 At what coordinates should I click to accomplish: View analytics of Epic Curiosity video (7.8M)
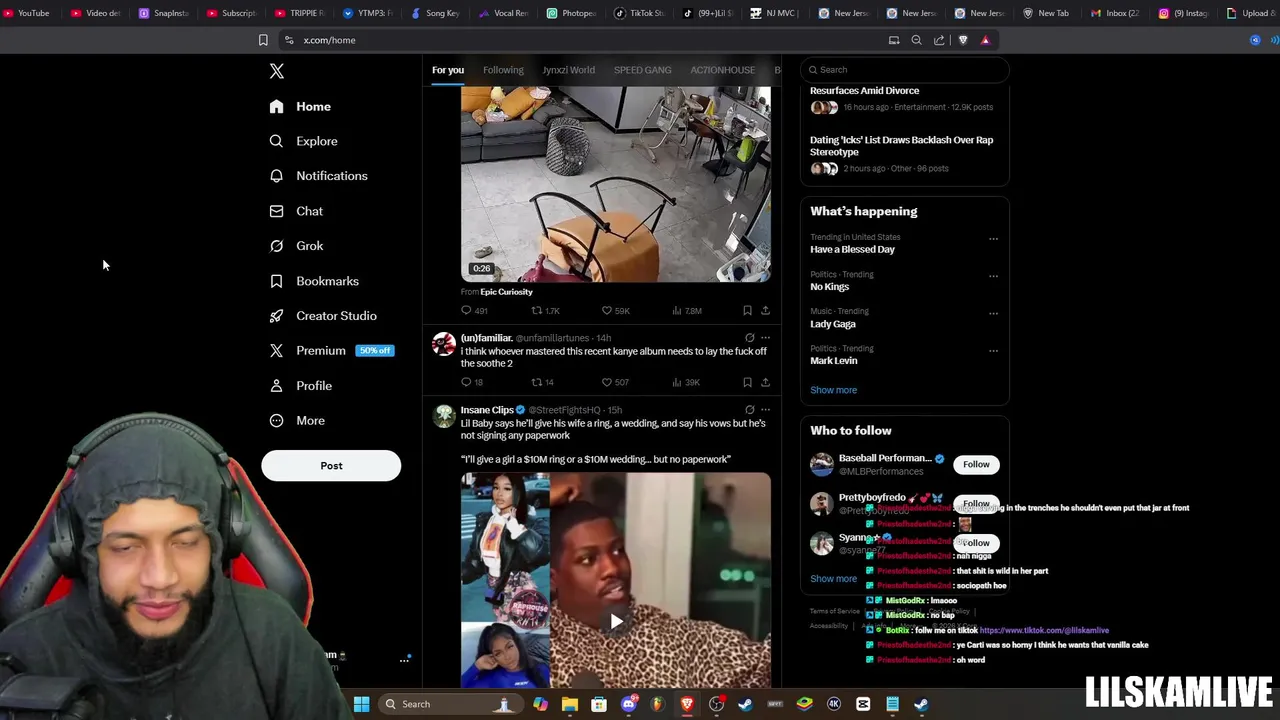click(687, 311)
